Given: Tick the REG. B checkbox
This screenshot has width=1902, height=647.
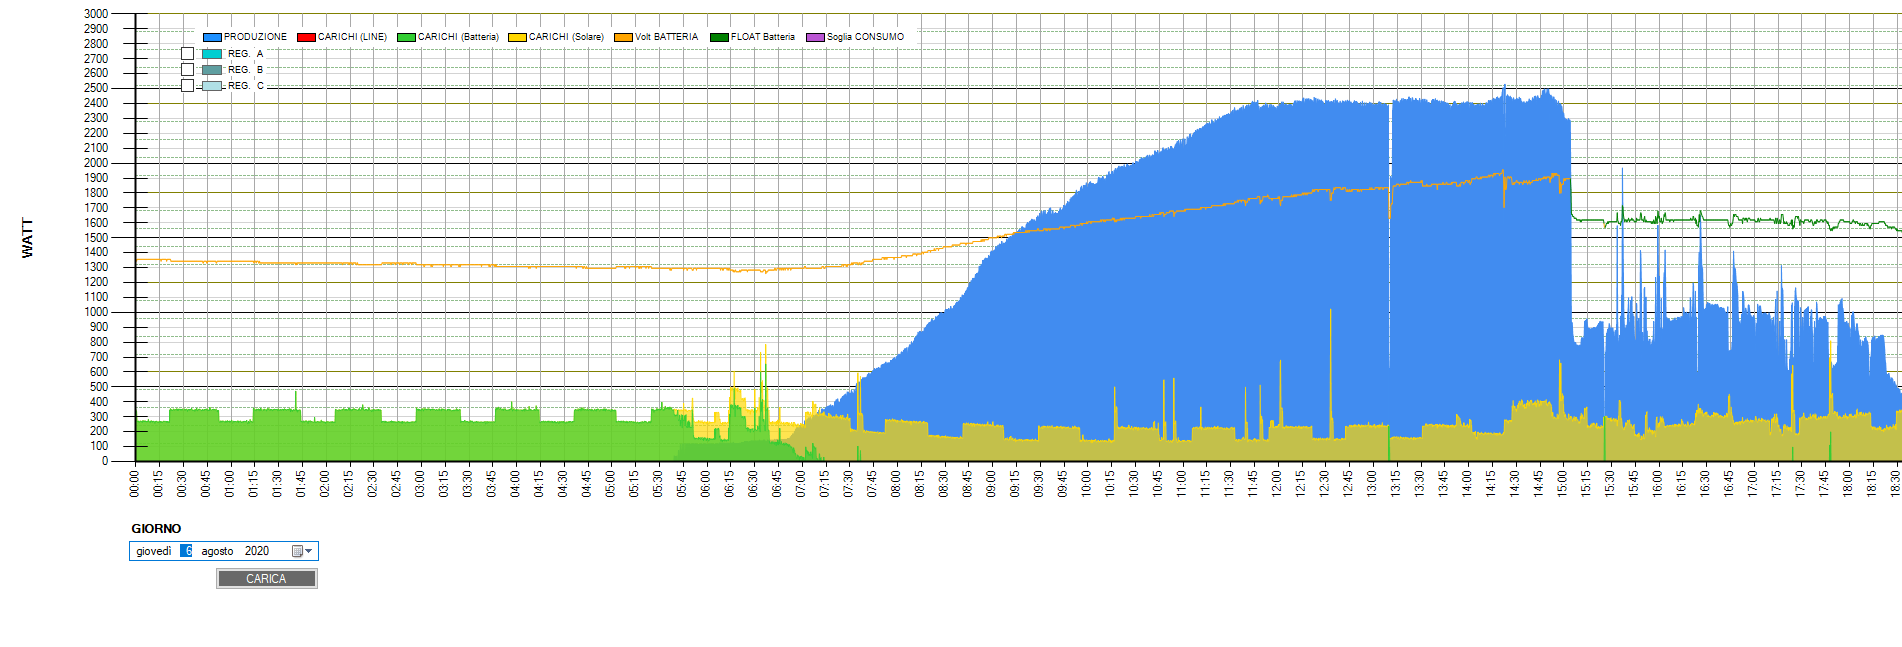Looking at the screenshot, I should 187,70.
